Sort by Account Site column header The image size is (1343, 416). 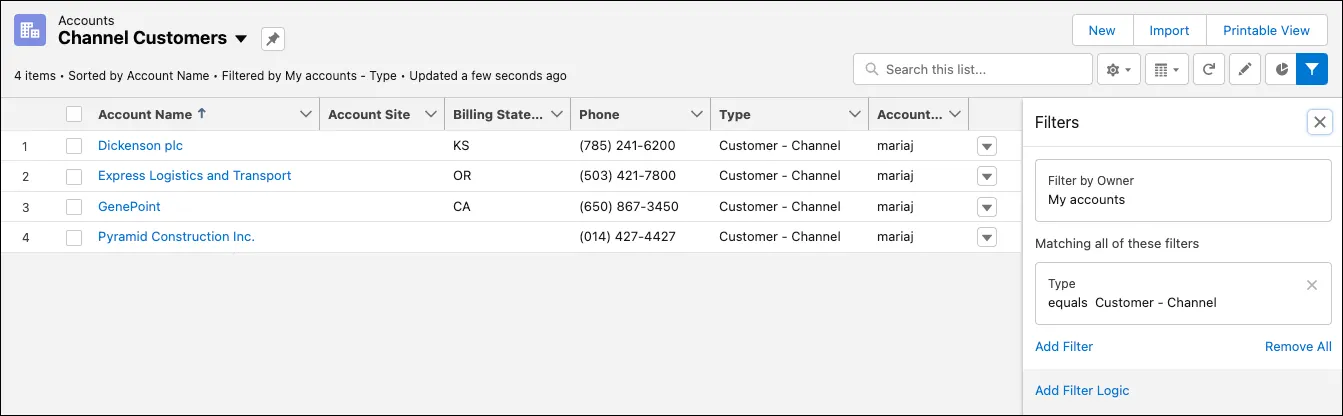click(369, 115)
